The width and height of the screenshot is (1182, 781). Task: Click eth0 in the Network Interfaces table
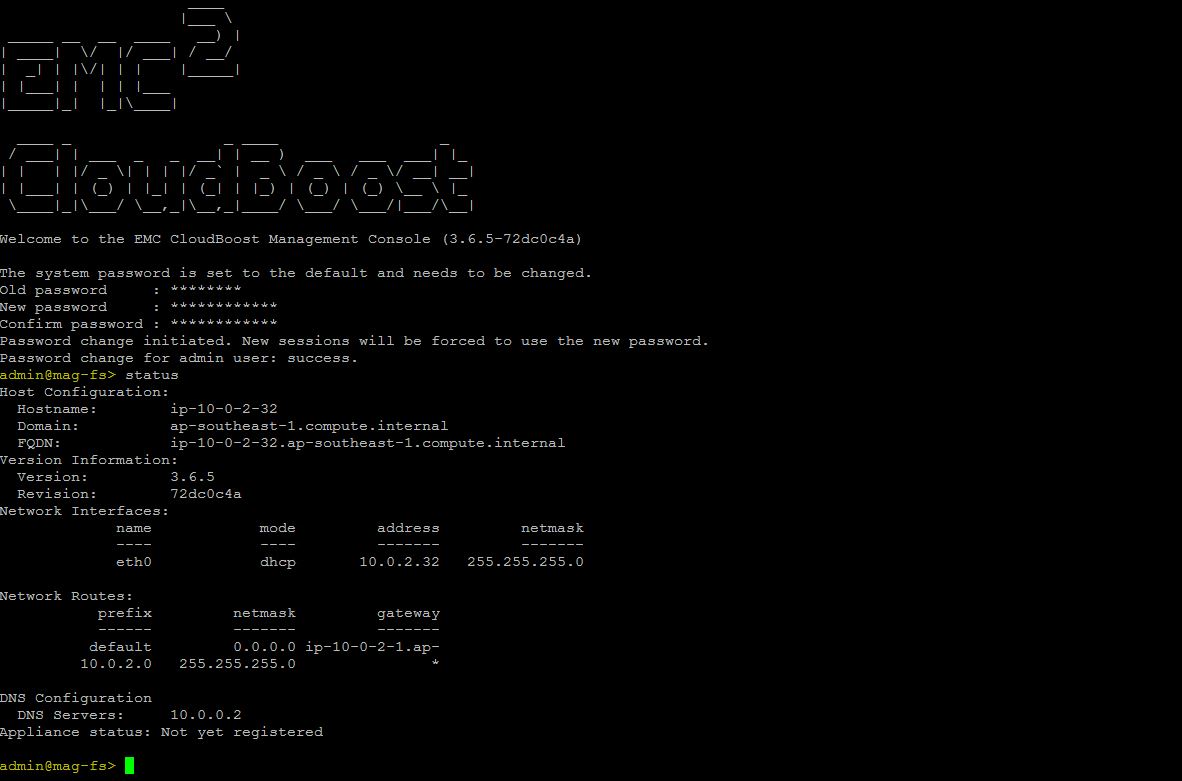point(133,562)
